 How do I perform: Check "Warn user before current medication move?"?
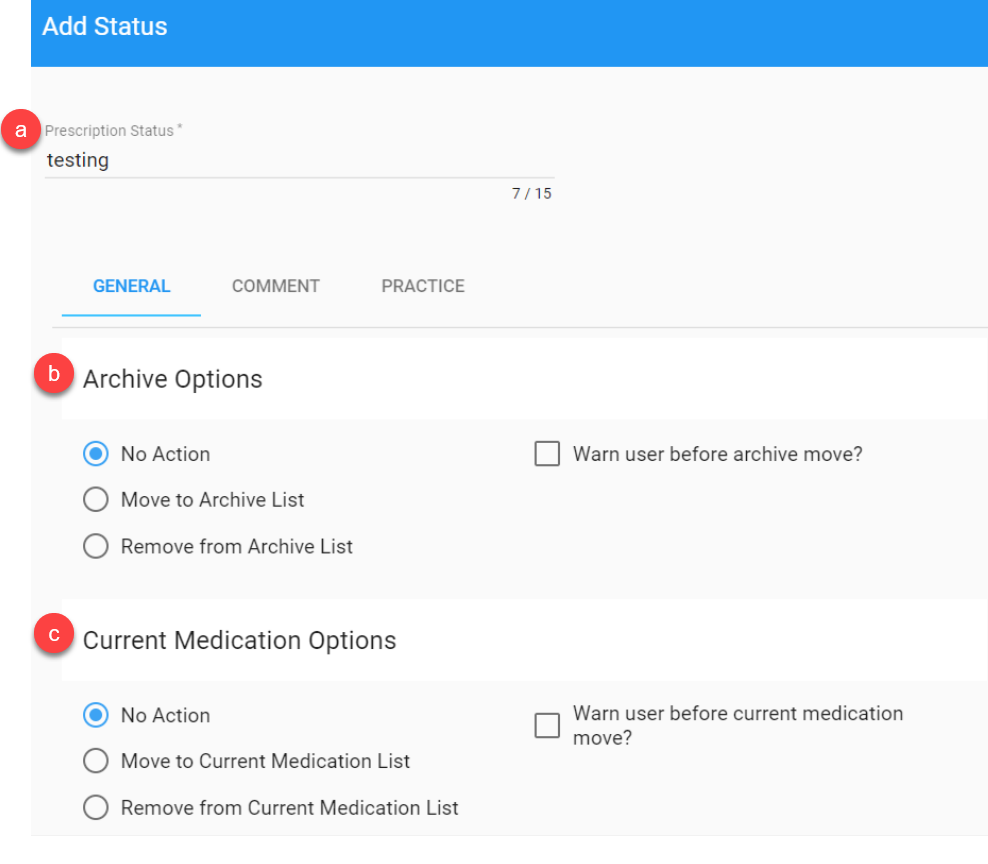click(547, 725)
